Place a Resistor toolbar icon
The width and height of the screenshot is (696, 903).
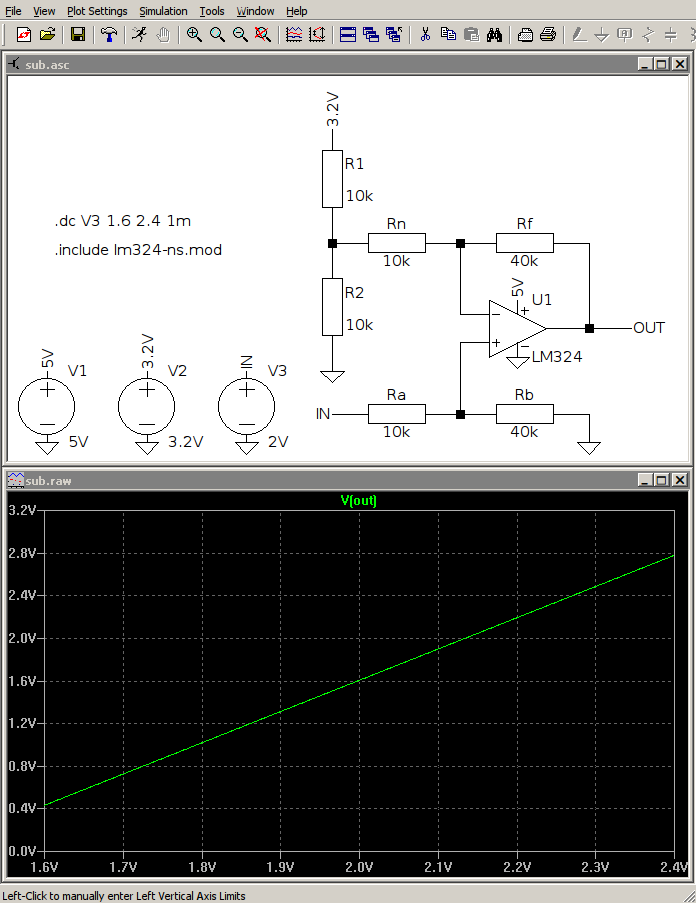click(648, 35)
